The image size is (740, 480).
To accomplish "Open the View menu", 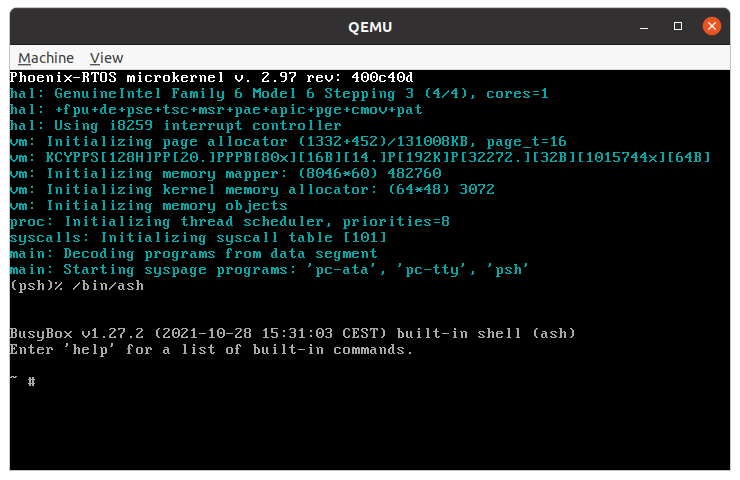I will pos(106,58).
